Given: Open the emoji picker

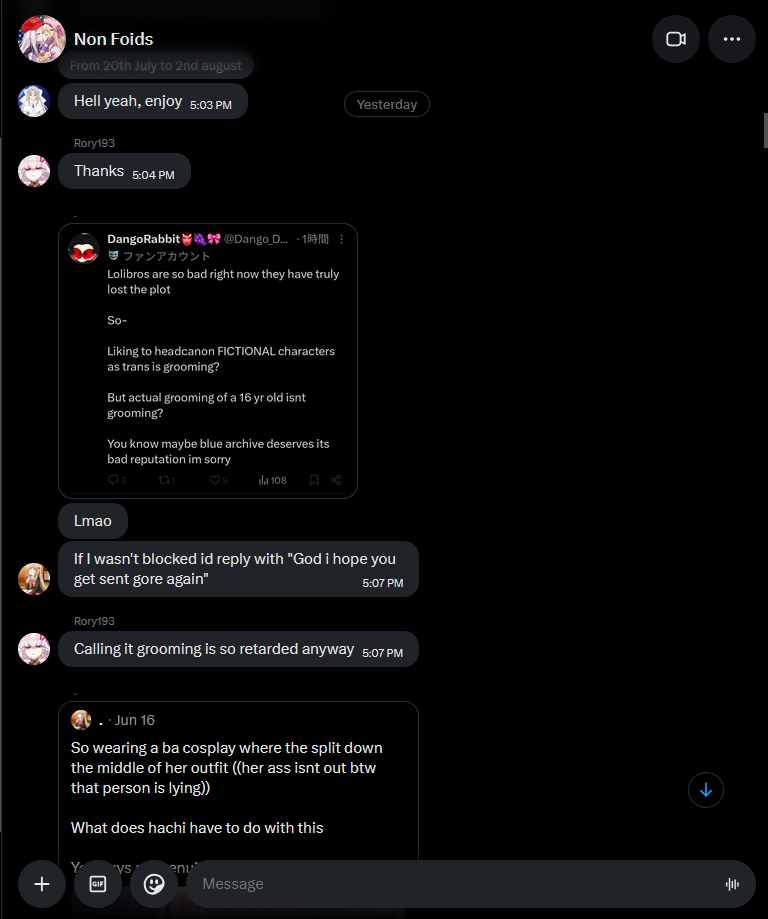Looking at the screenshot, I should pyautogui.click(x=154, y=884).
